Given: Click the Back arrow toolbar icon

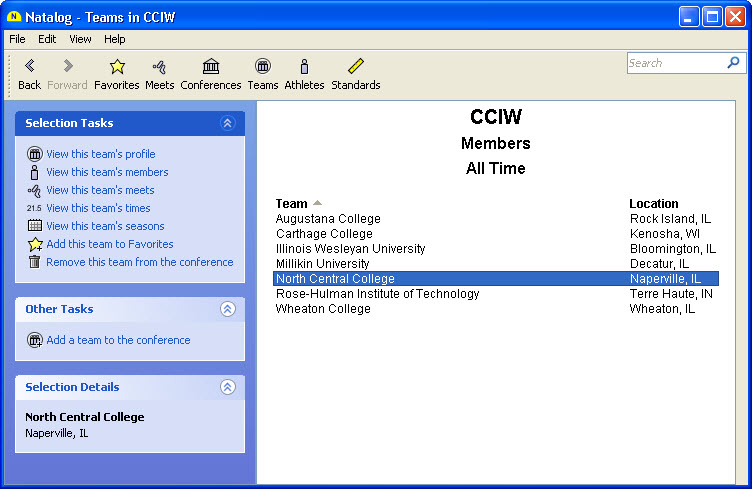Looking at the screenshot, I should 29,67.
